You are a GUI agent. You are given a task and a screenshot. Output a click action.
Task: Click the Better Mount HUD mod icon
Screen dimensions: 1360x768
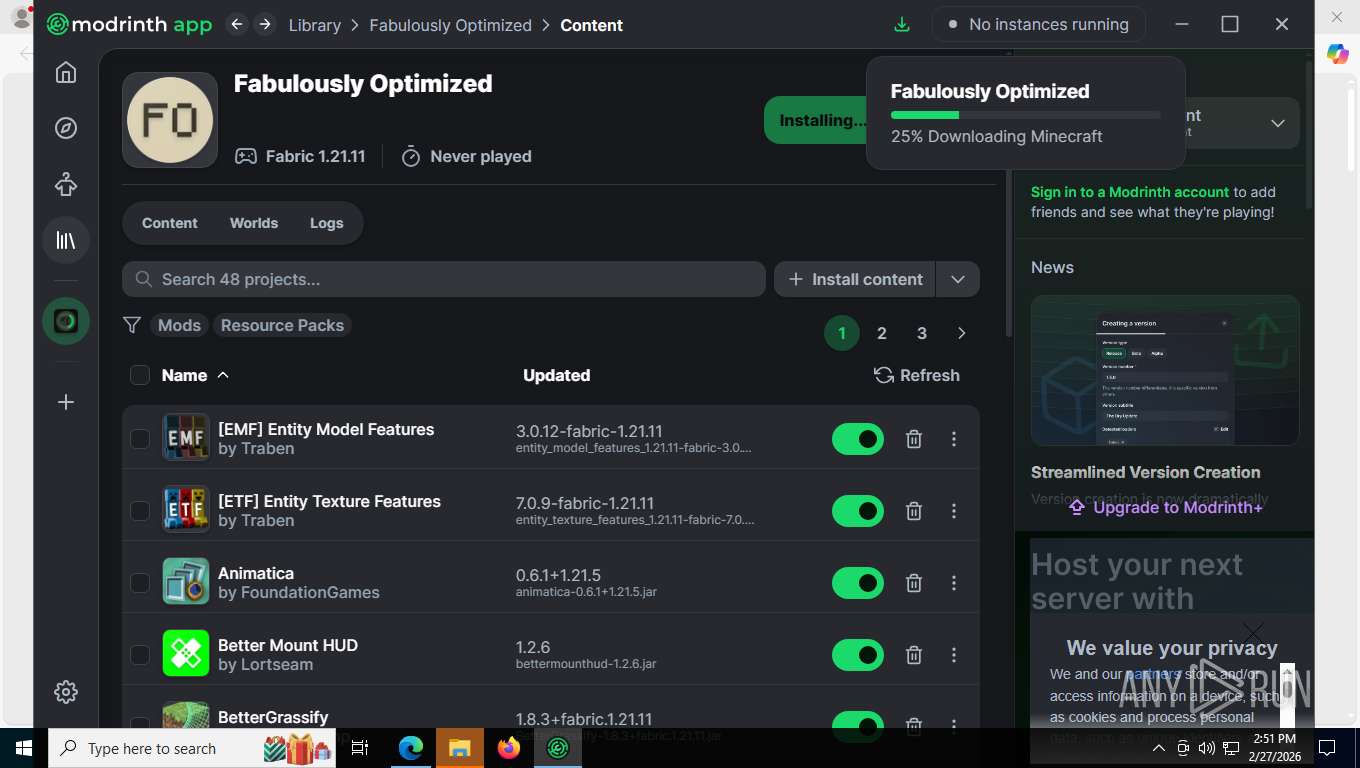[x=186, y=653]
